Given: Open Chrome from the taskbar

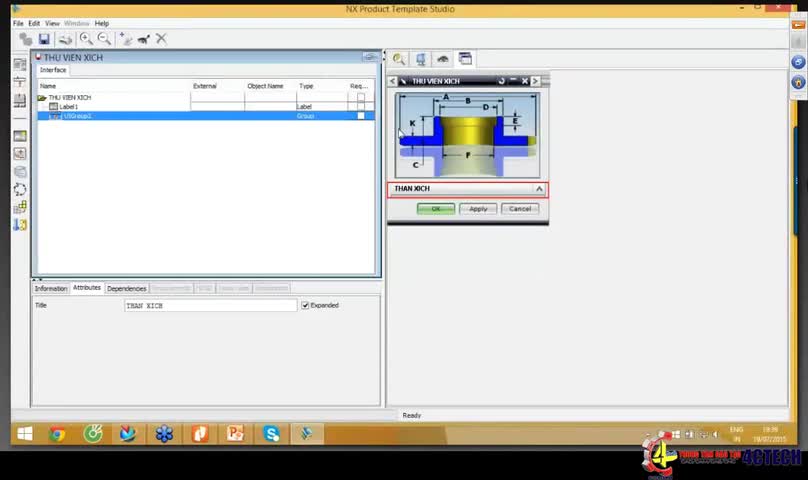Looking at the screenshot, I should pos(57,434).
